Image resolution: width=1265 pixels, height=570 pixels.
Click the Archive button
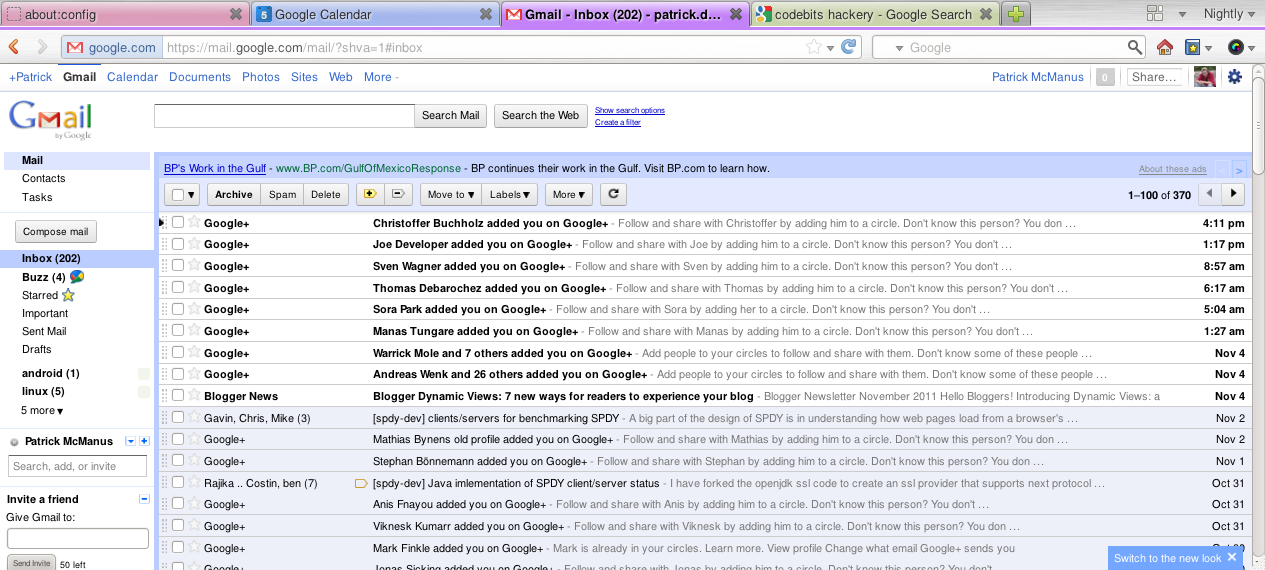pos(234,195)
